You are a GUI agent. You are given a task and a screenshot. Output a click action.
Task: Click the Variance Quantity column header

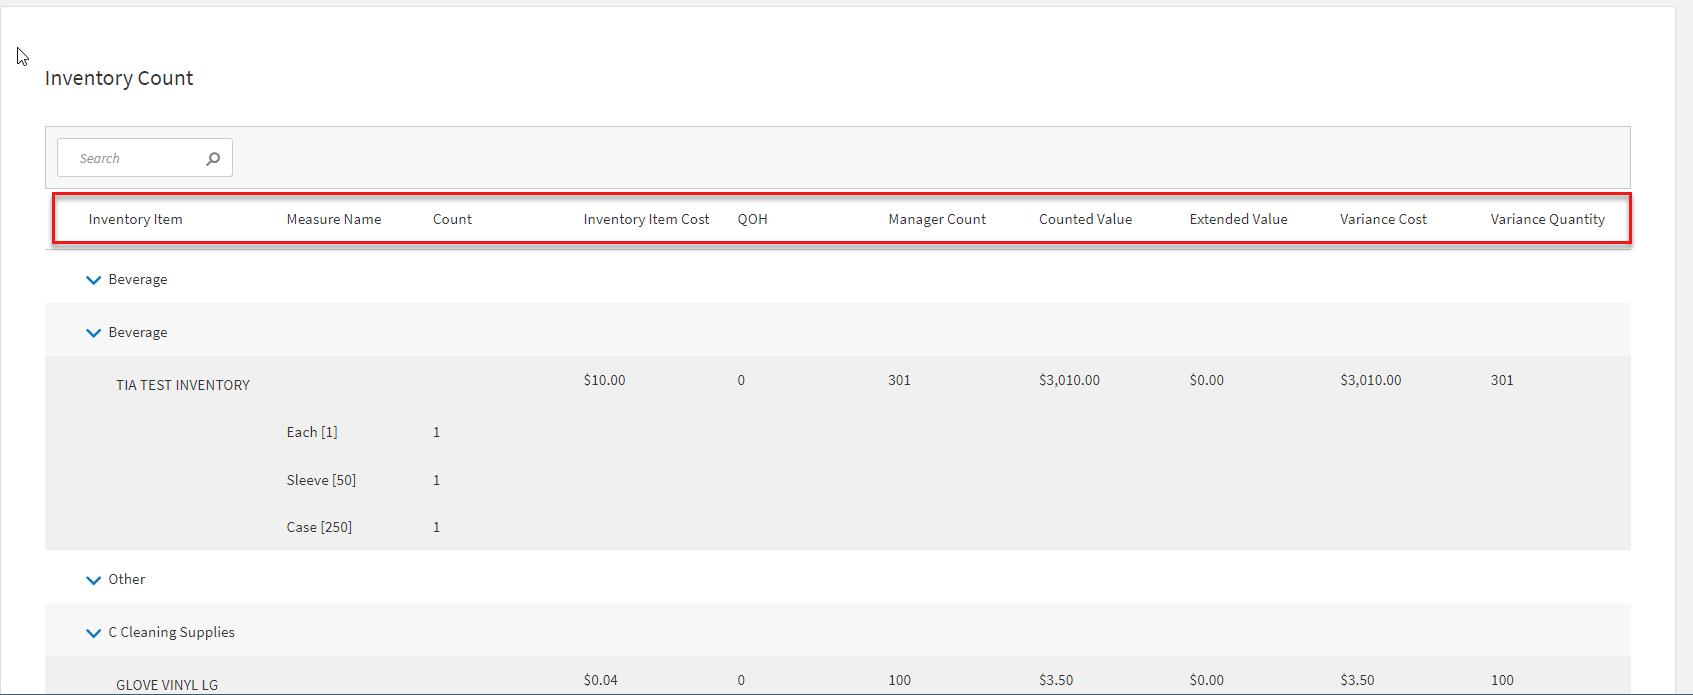(x=1547, y=219)
